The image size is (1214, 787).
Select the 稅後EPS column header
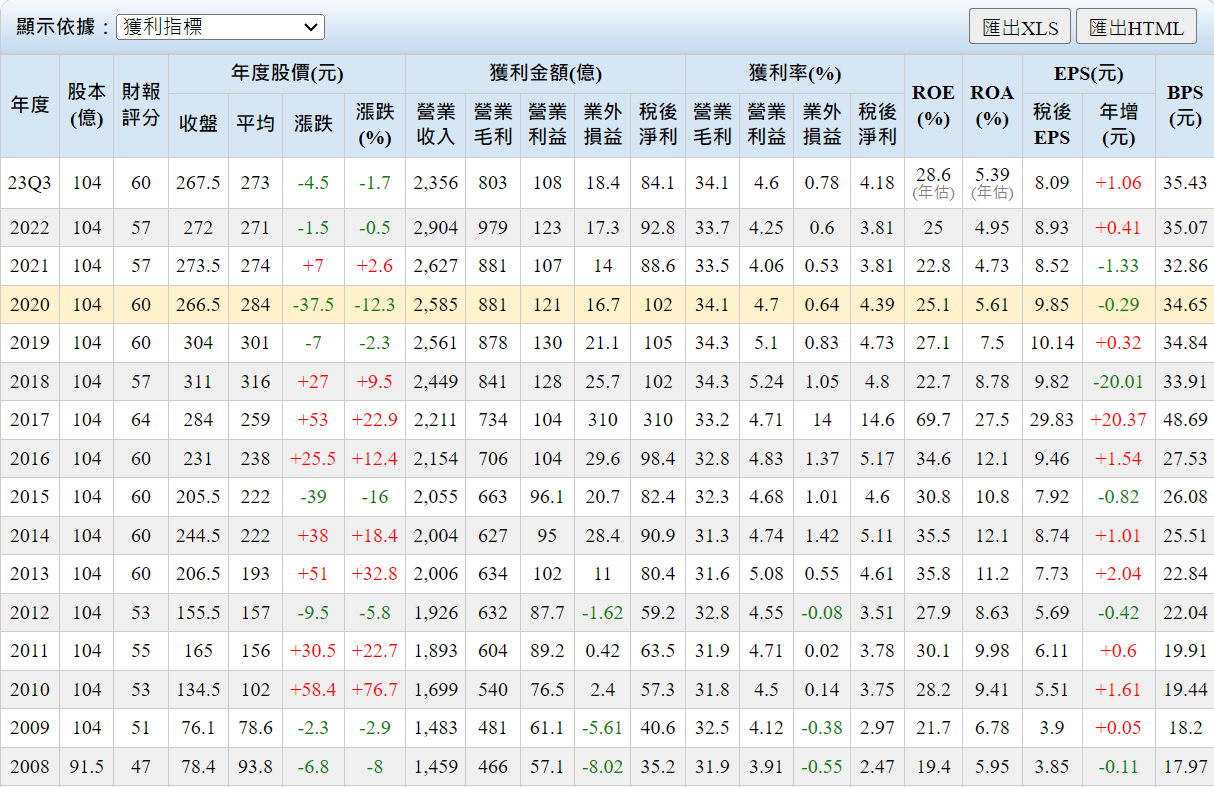[x=1052, y=124]
